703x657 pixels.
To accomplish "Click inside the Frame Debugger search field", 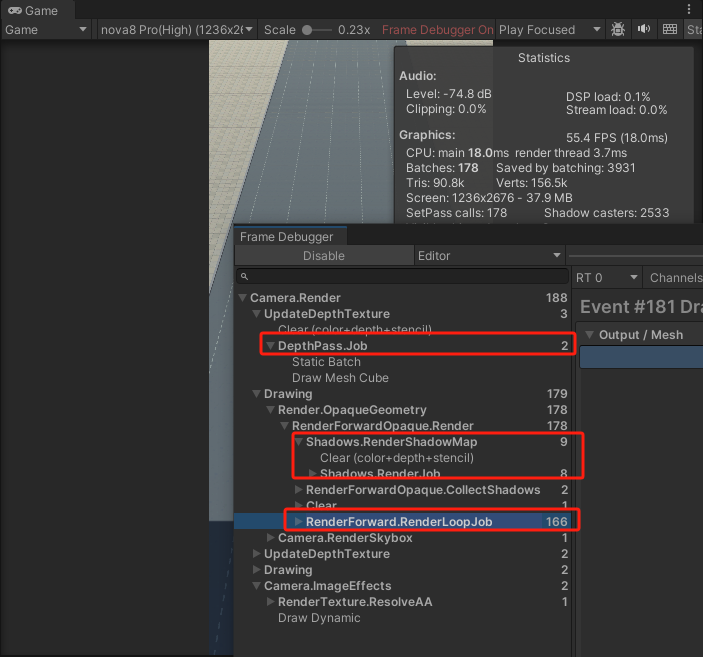I will pyautogui.click(x=402, y=276).
